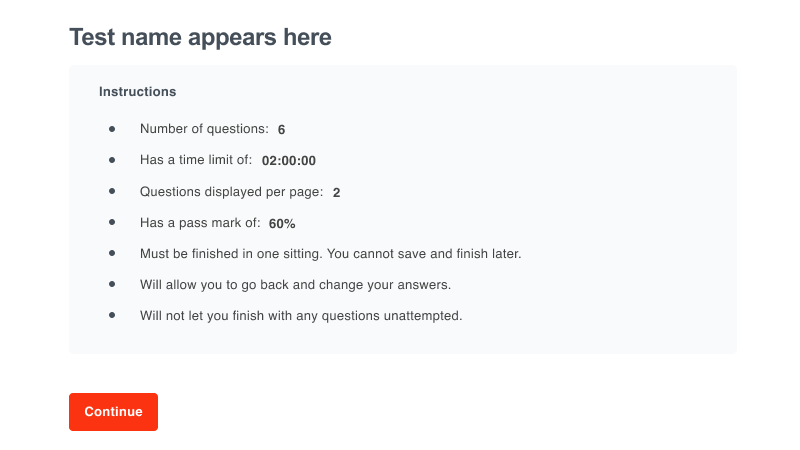Viewport: 800px width, 450px height.
Task: Click the "Has a time limit of:" label
Action: [x=196, y=160]
